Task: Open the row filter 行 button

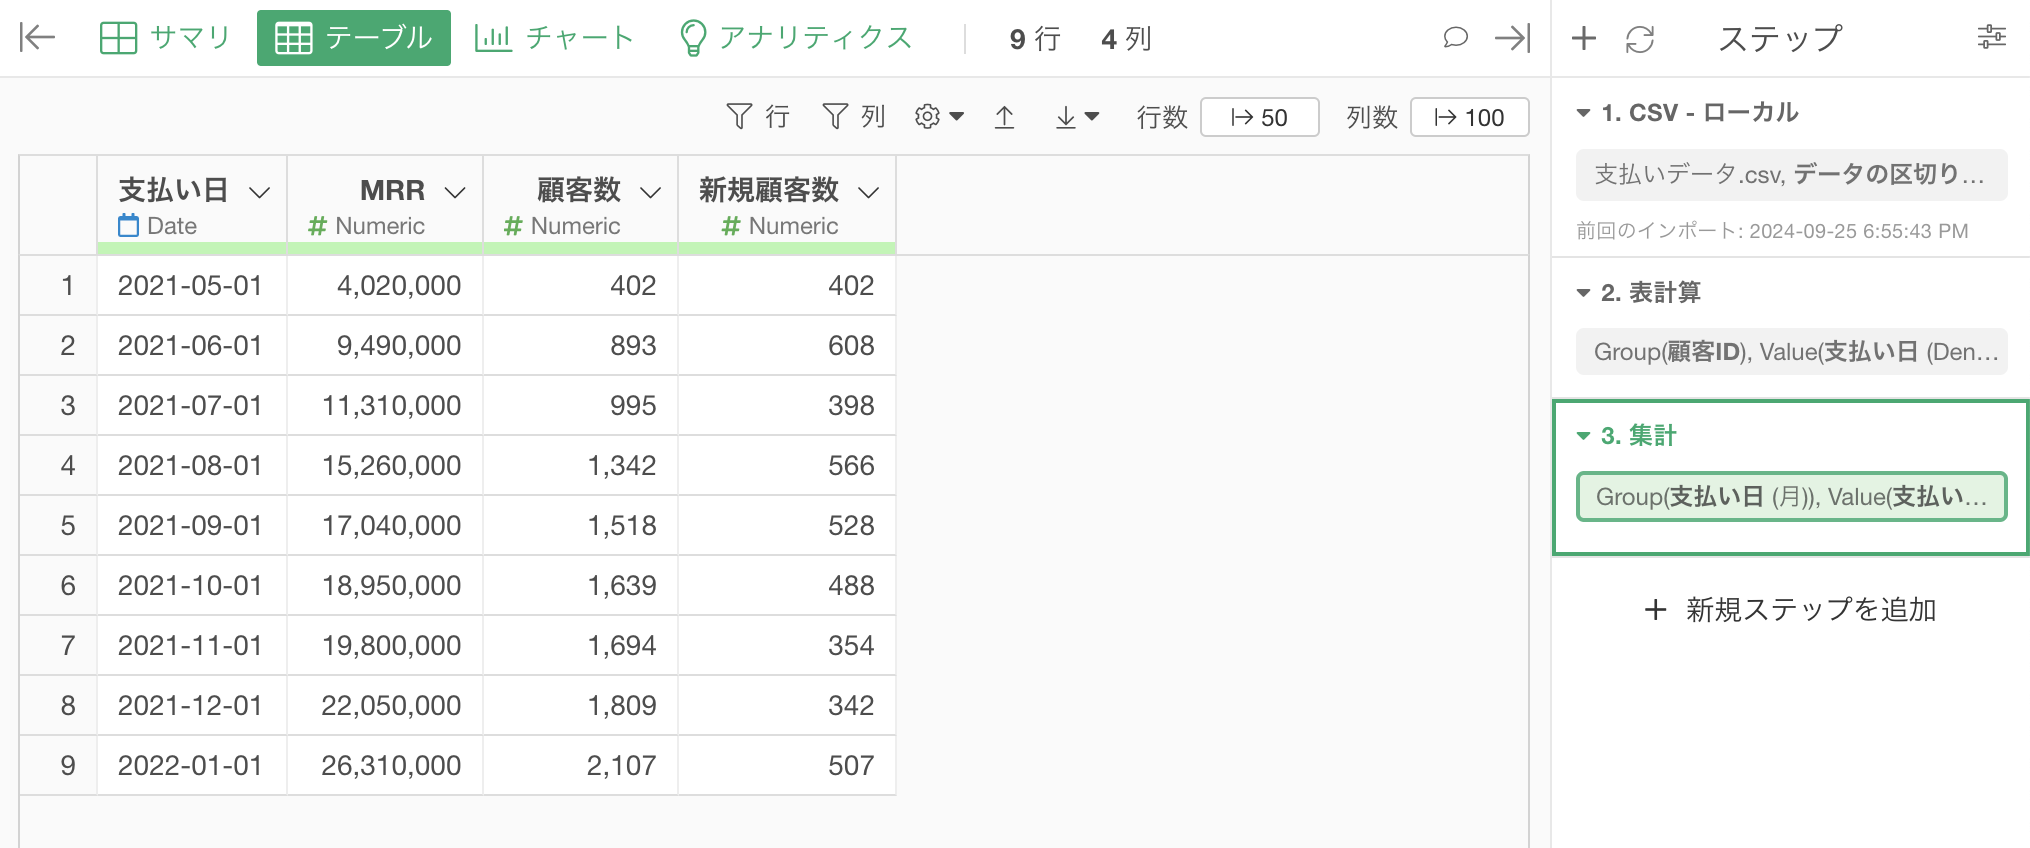Action: [757, 117]
